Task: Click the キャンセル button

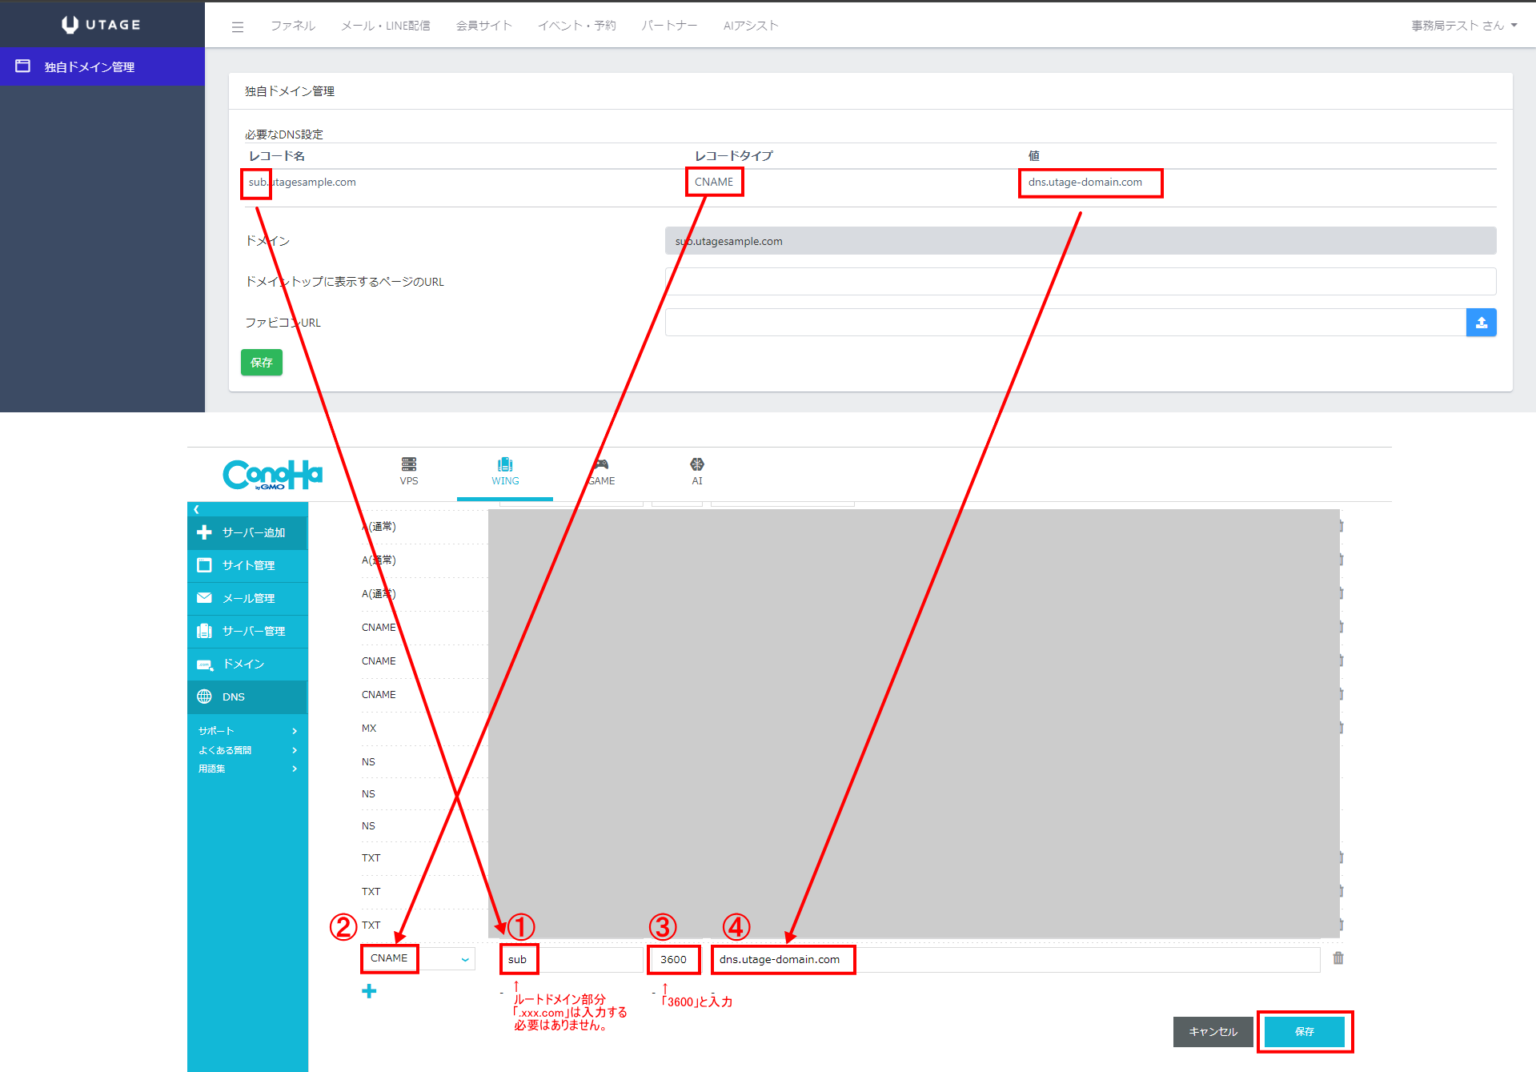Action: [x=1212, y=1031]
